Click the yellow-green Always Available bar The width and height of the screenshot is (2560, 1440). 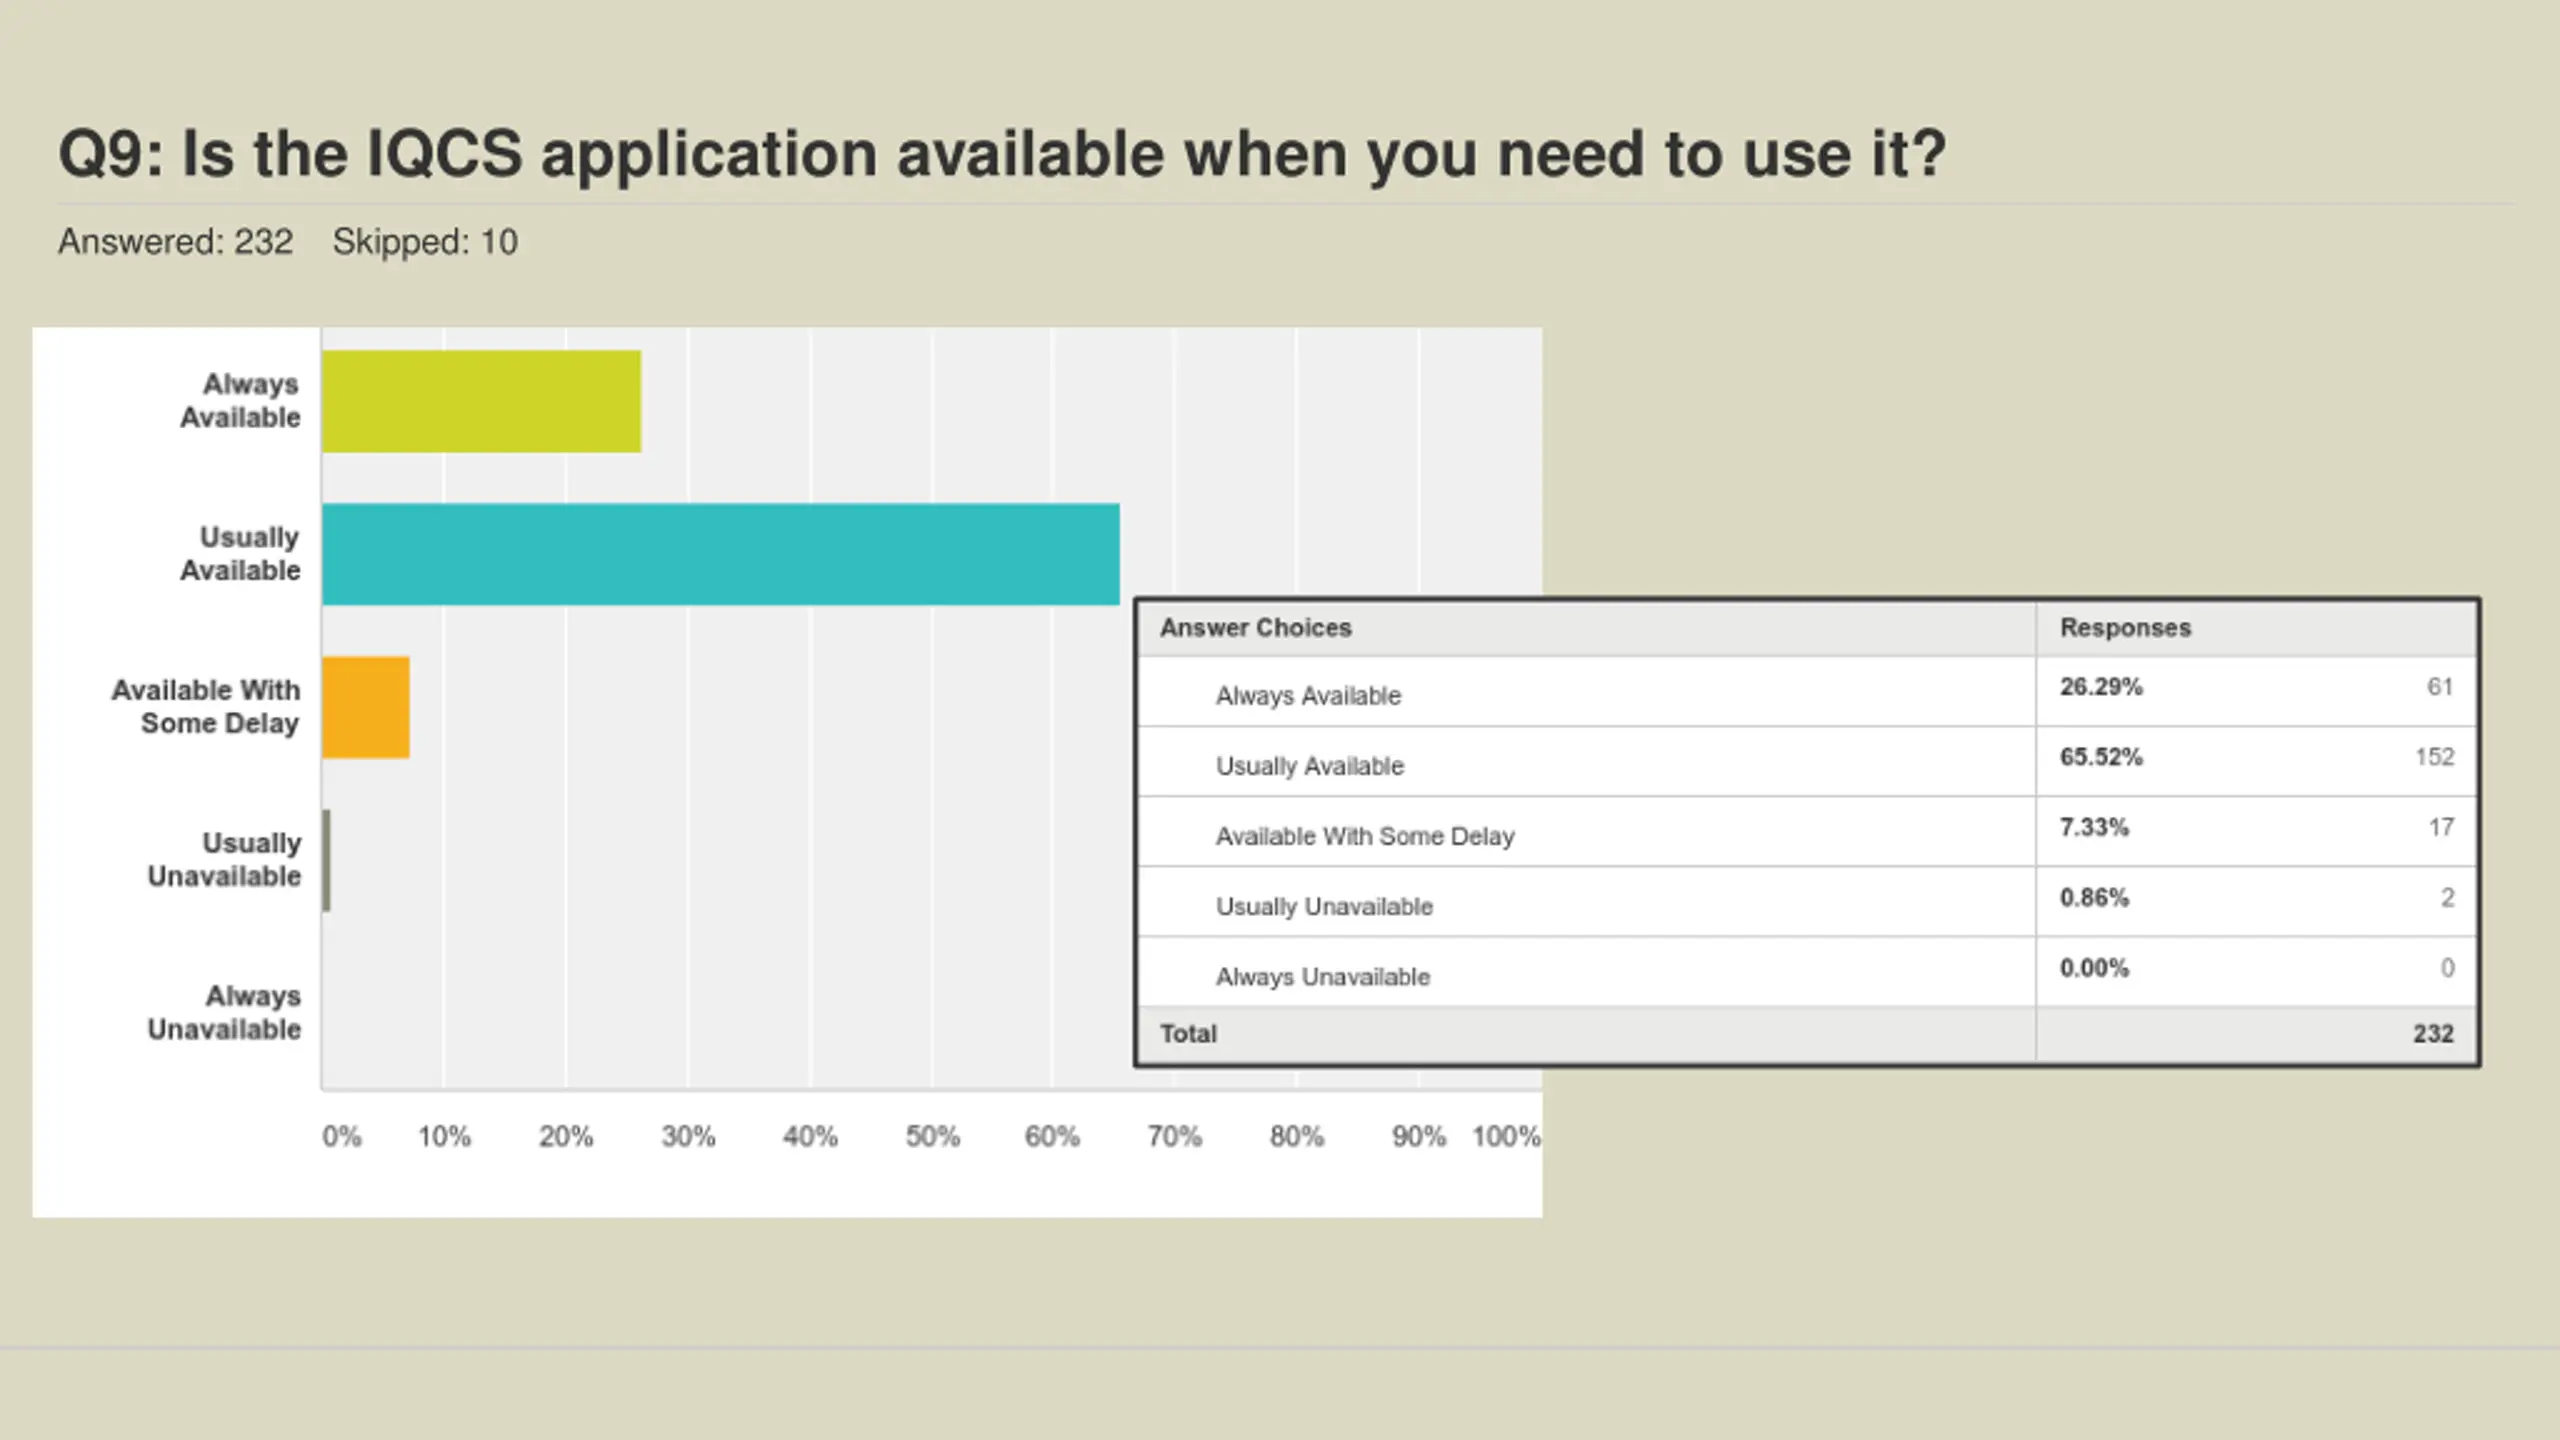481,401
